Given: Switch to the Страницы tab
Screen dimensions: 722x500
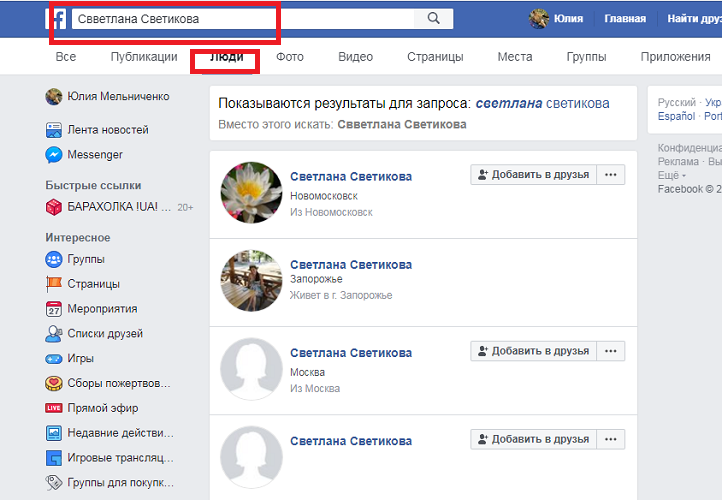Looking at the screenshot, I should pyautogui.click(x=435, y=57).
